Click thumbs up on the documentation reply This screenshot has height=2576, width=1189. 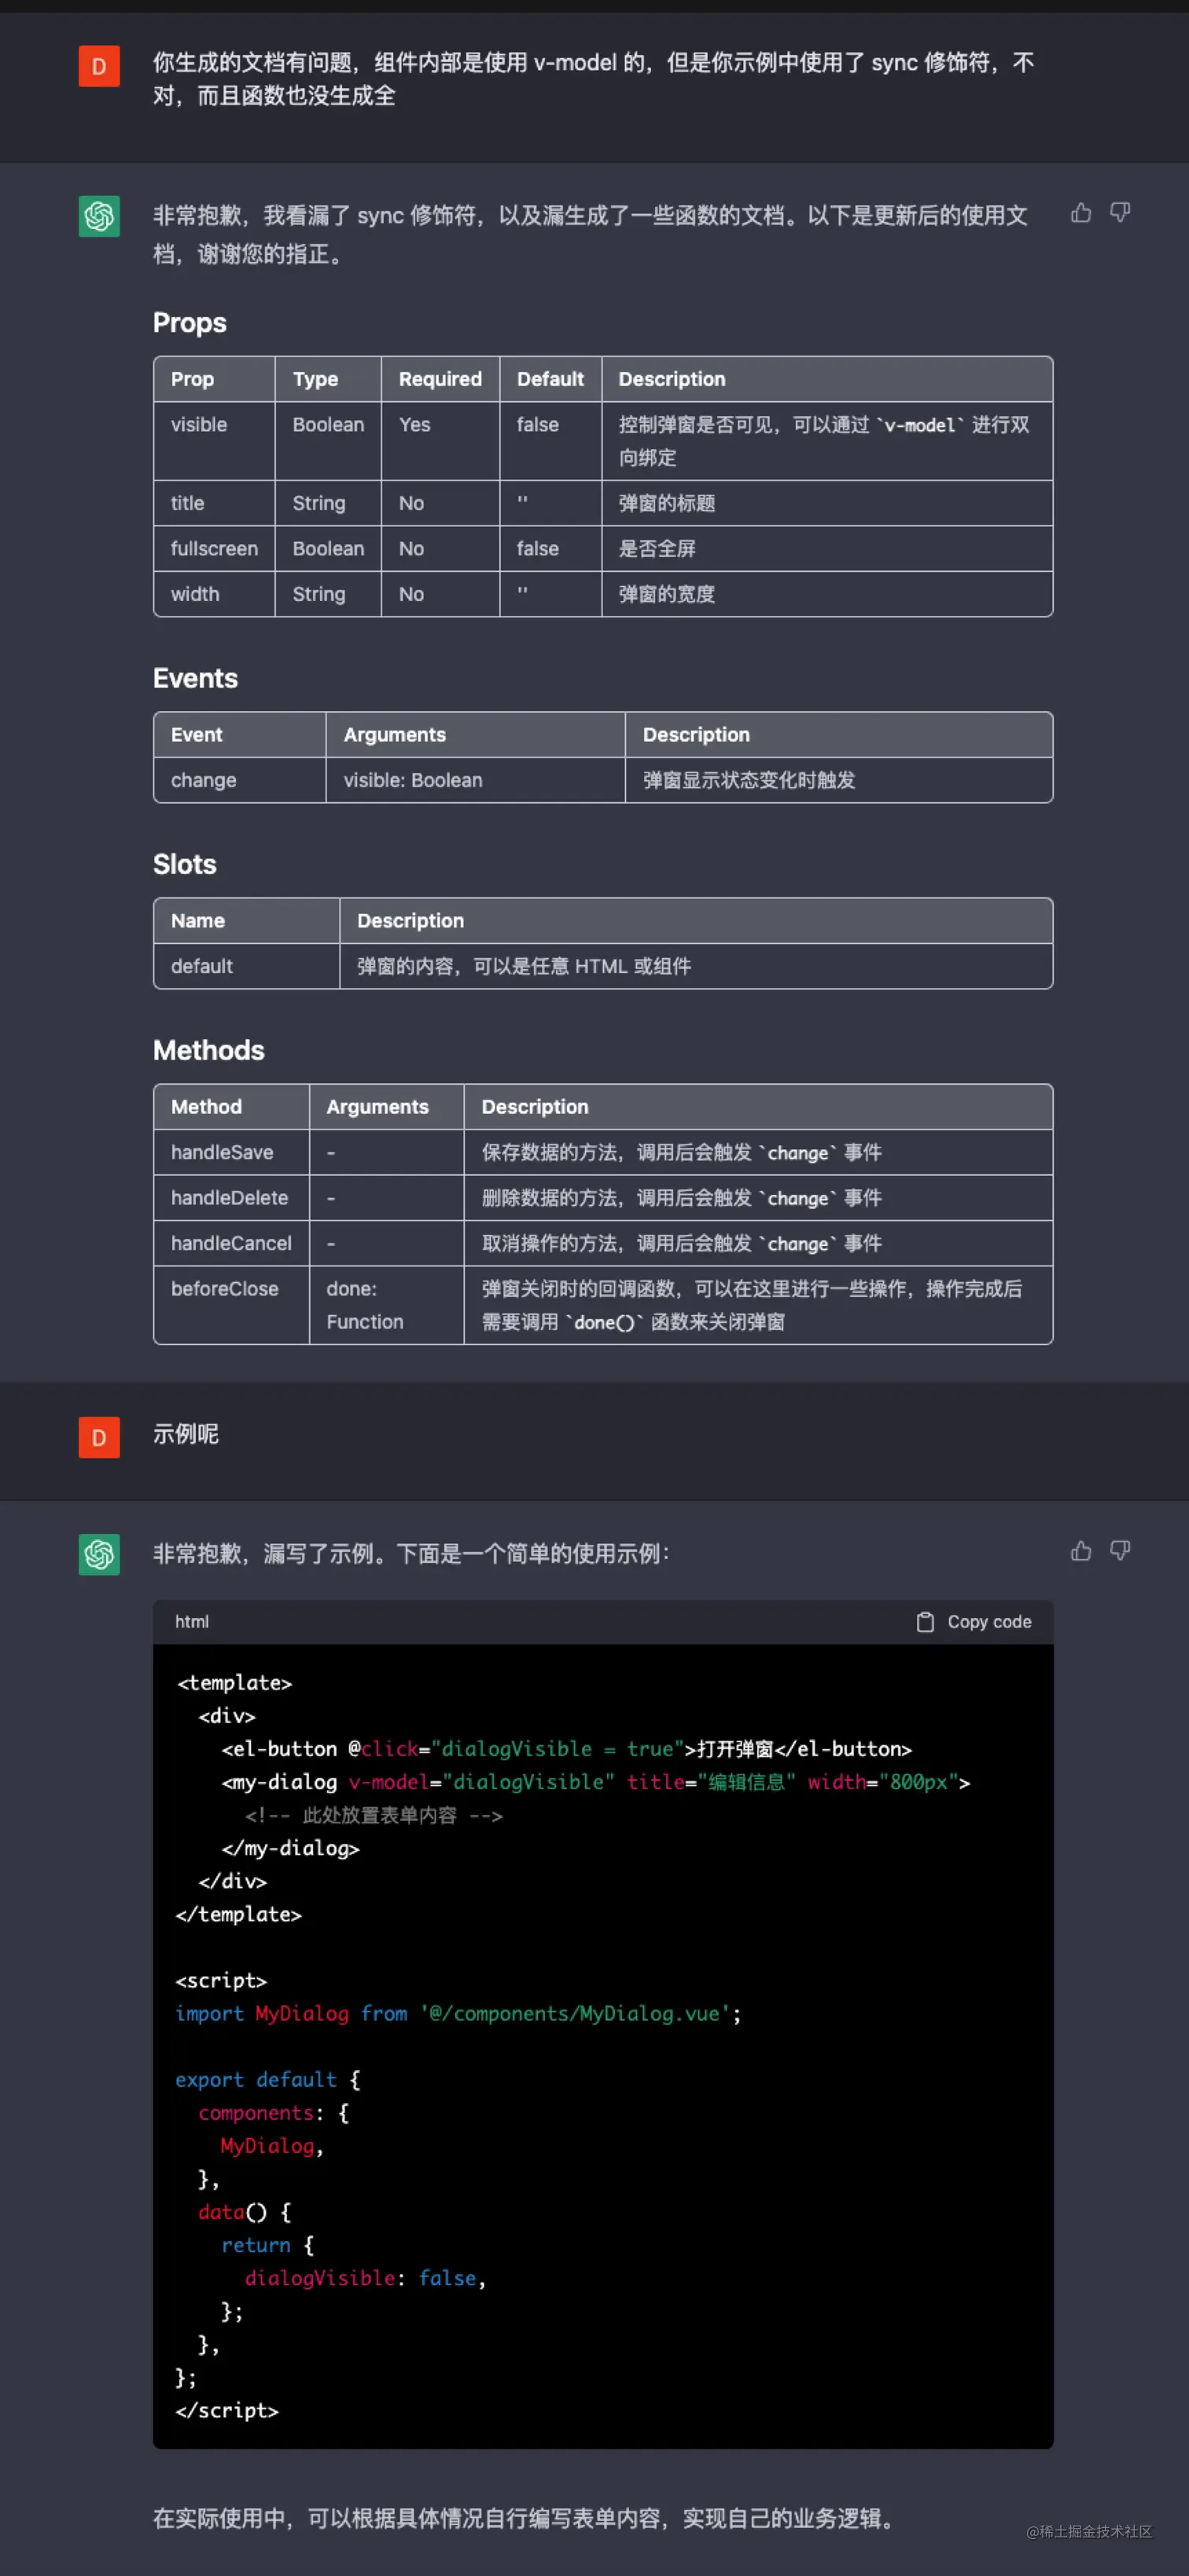(1080, 212)
